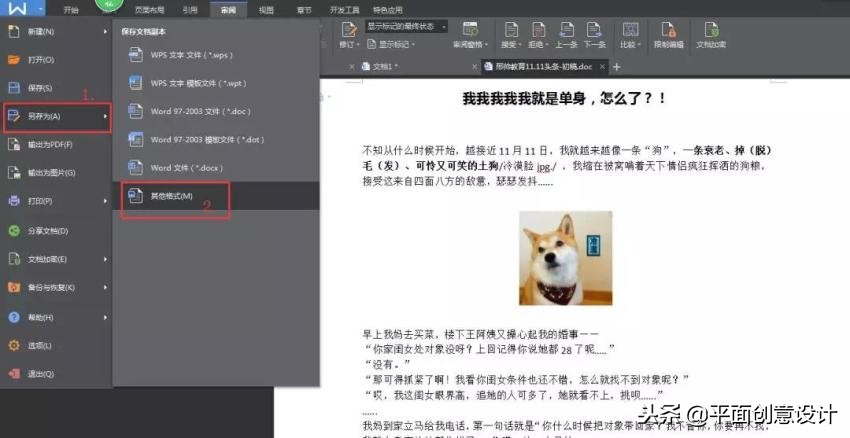Choose 打开(O) in the file menu

(56, 60)
